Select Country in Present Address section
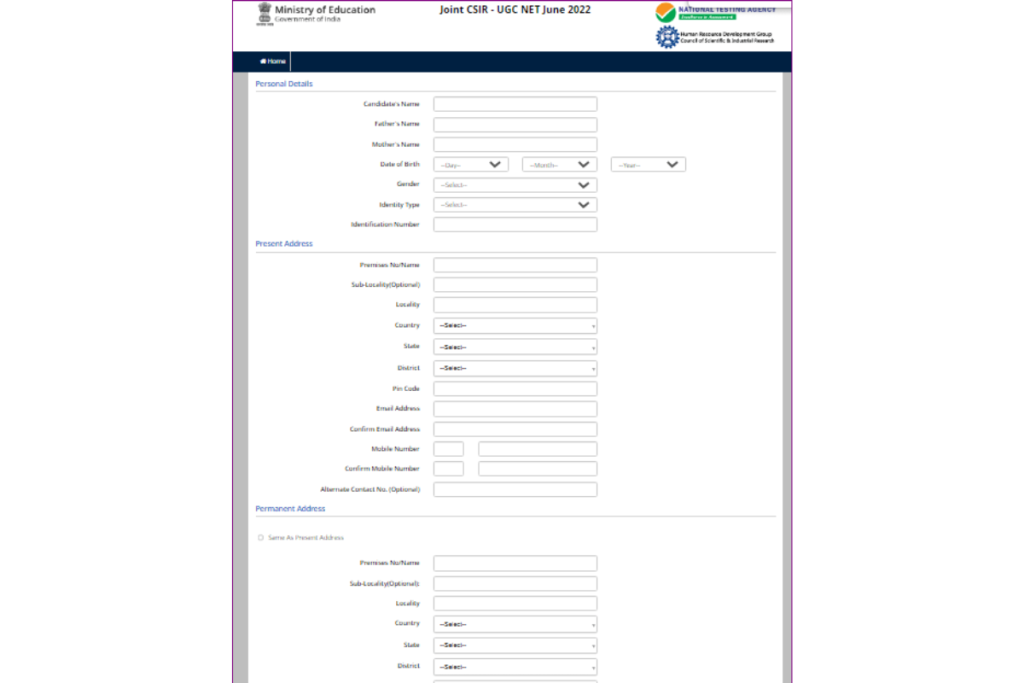Viewport: 1024px width, 683px height. pos(515,326)
